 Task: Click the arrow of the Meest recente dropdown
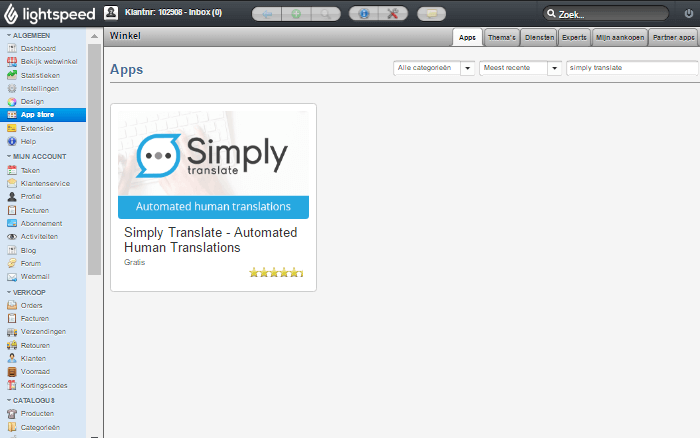(554, 68)
